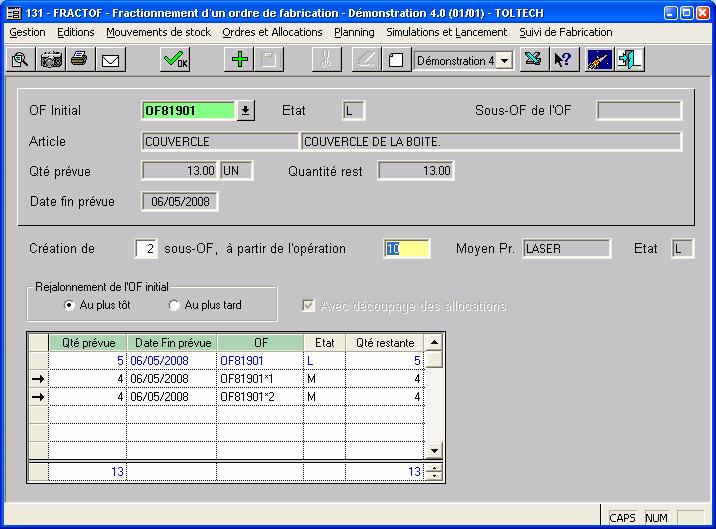
Task: Click the Etat column header
Action: click(325, 343)
